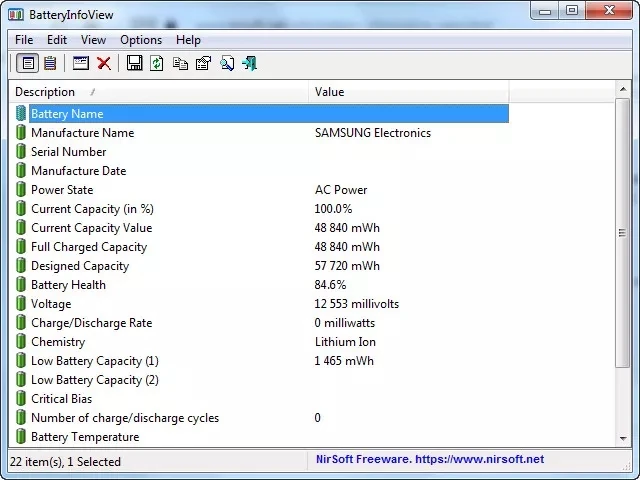
Task: Click the scrollbar up arrow
Action: pos(623,89)
